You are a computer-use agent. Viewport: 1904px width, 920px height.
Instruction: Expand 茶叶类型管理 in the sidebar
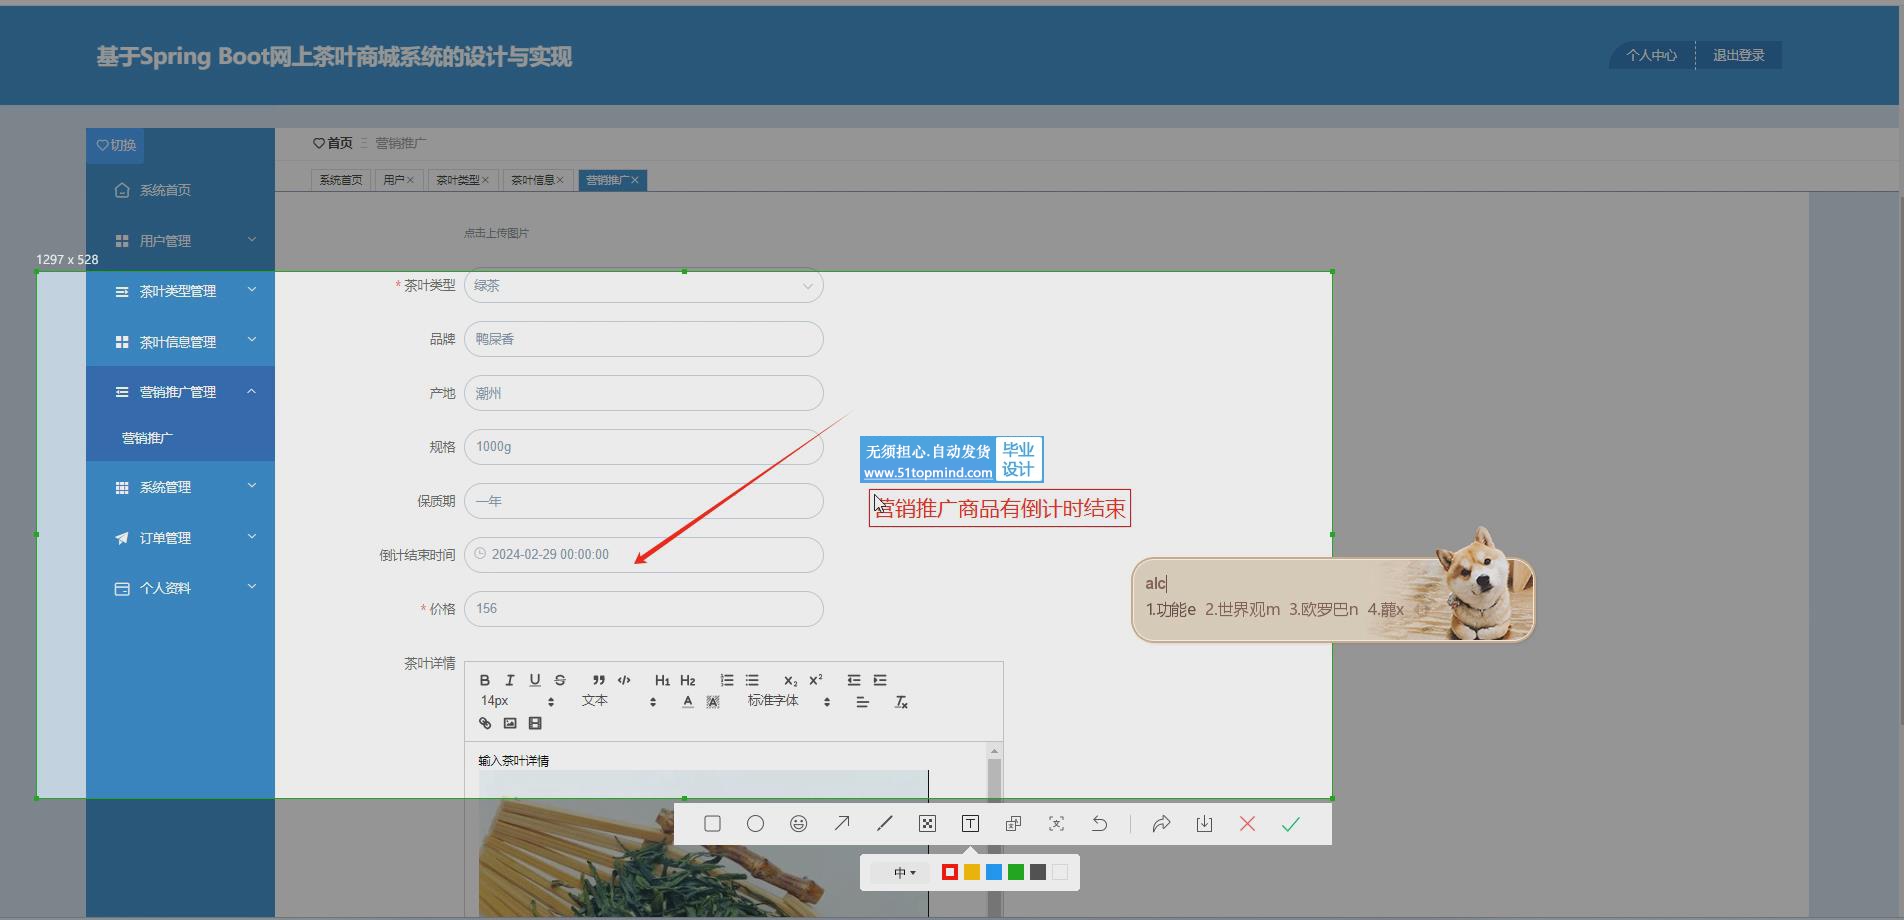(x=180, y=291)
